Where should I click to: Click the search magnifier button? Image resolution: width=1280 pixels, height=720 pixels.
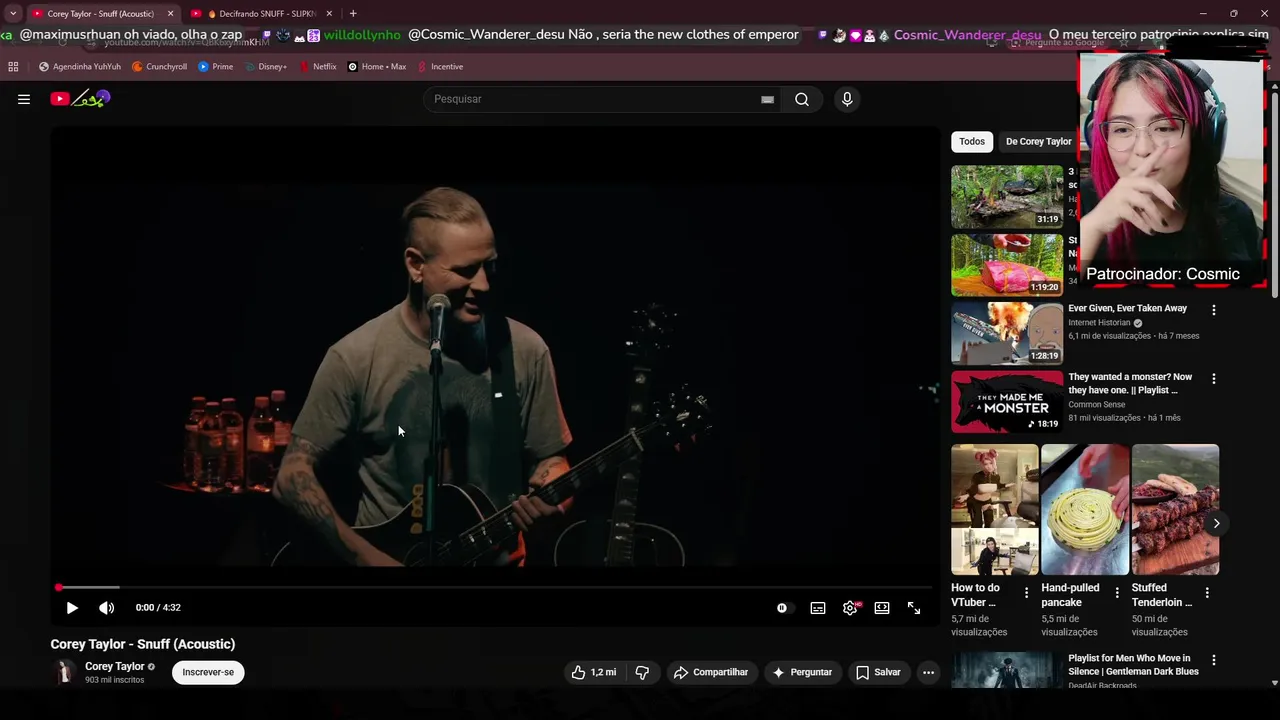(x=802, y=99)
